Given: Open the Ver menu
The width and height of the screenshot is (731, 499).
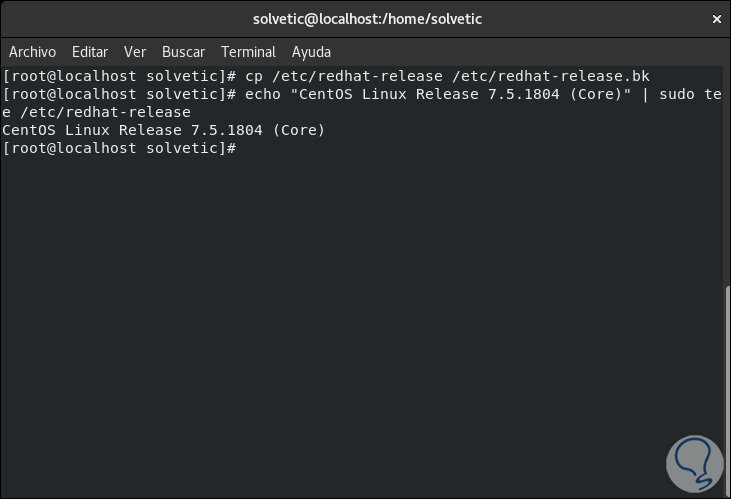Looking at the screenshot, I should pos(135,52).
